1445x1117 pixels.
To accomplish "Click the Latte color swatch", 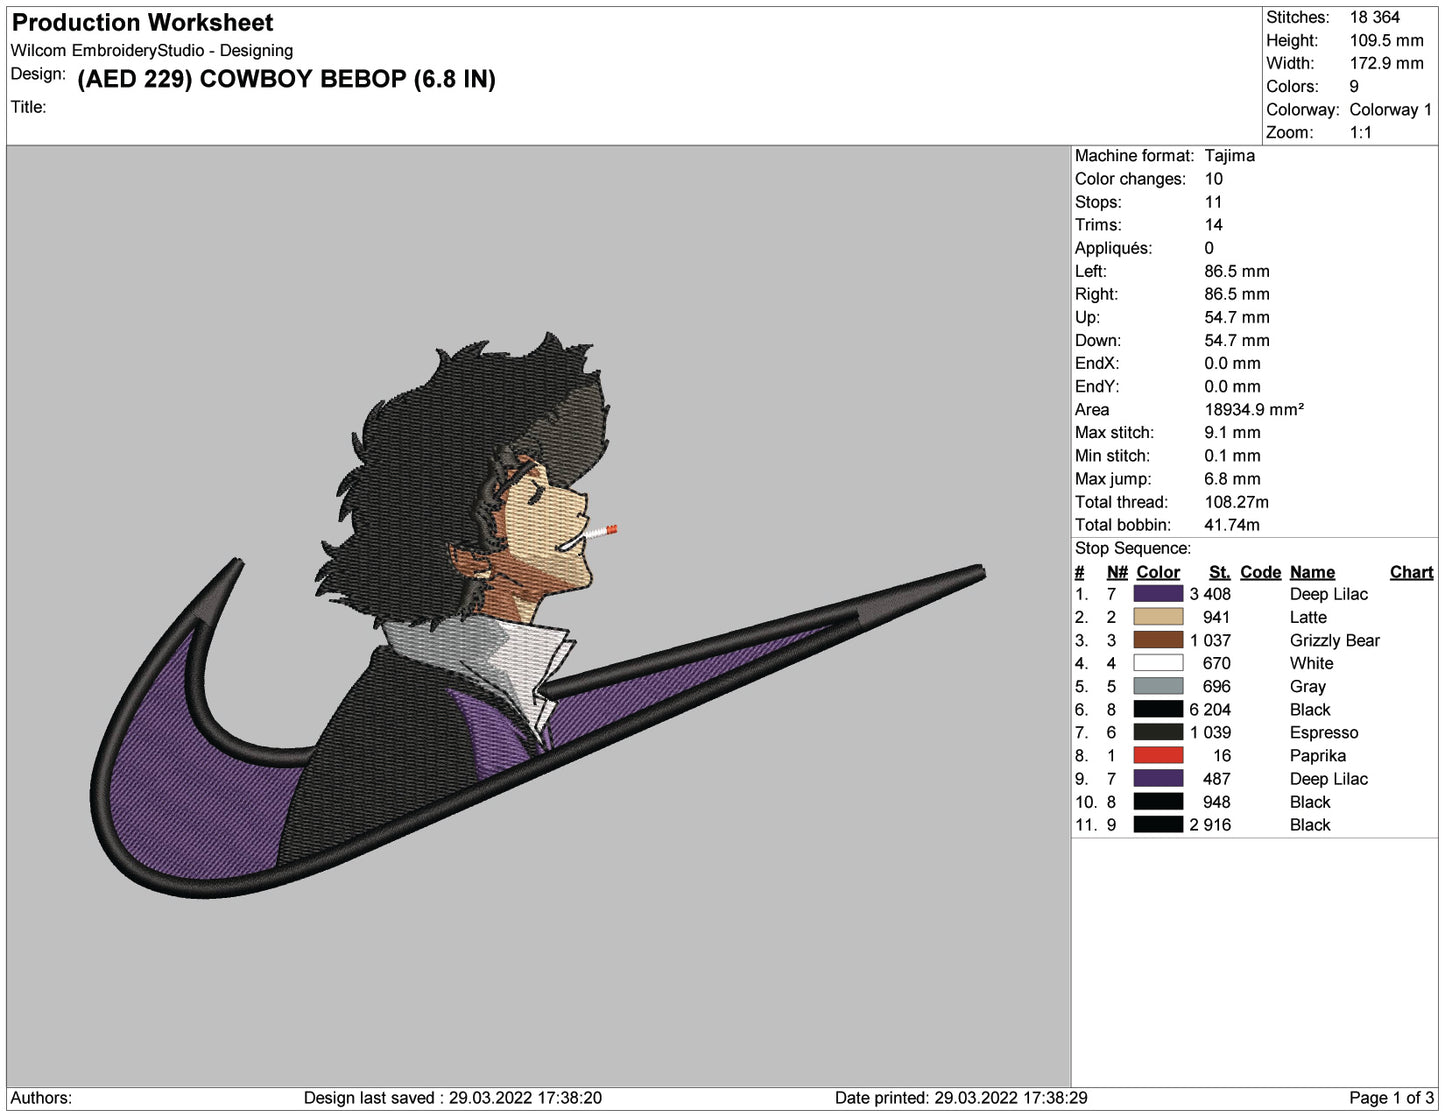I will (1158, 617).
